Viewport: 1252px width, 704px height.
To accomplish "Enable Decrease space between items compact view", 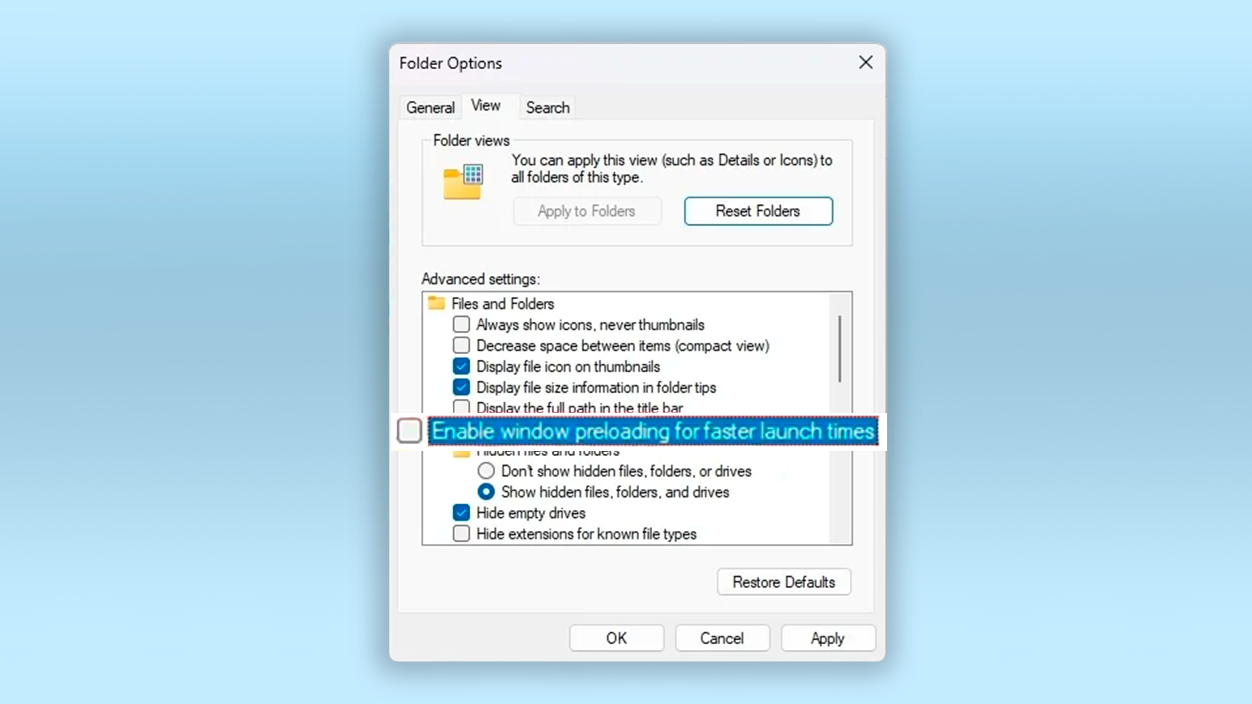I will click(x=461, y=345).
